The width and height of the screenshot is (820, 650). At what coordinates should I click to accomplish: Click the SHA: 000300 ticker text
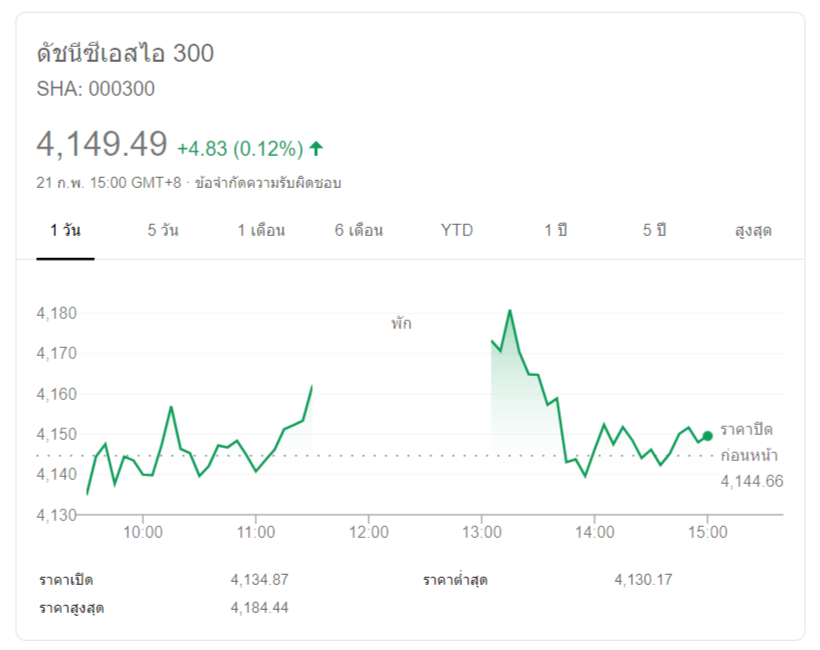click(x=96, y=88)
